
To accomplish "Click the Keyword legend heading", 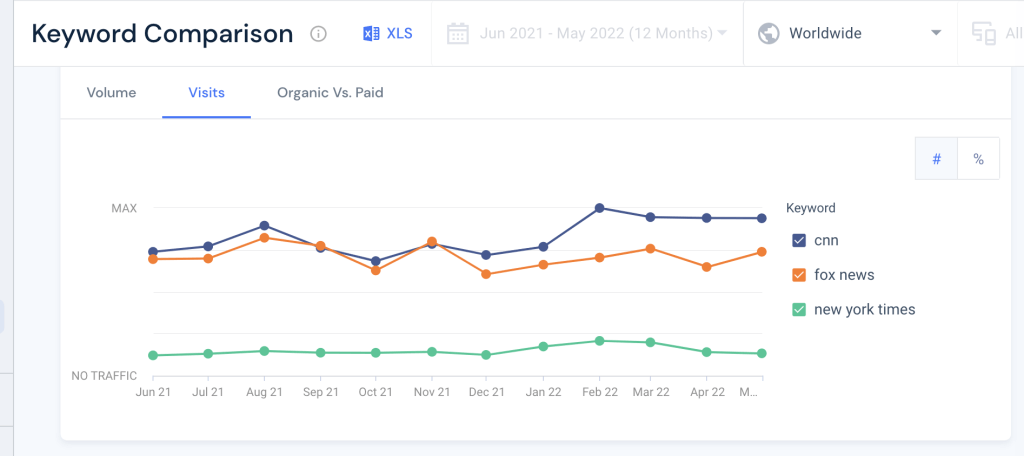I will 810,208.
